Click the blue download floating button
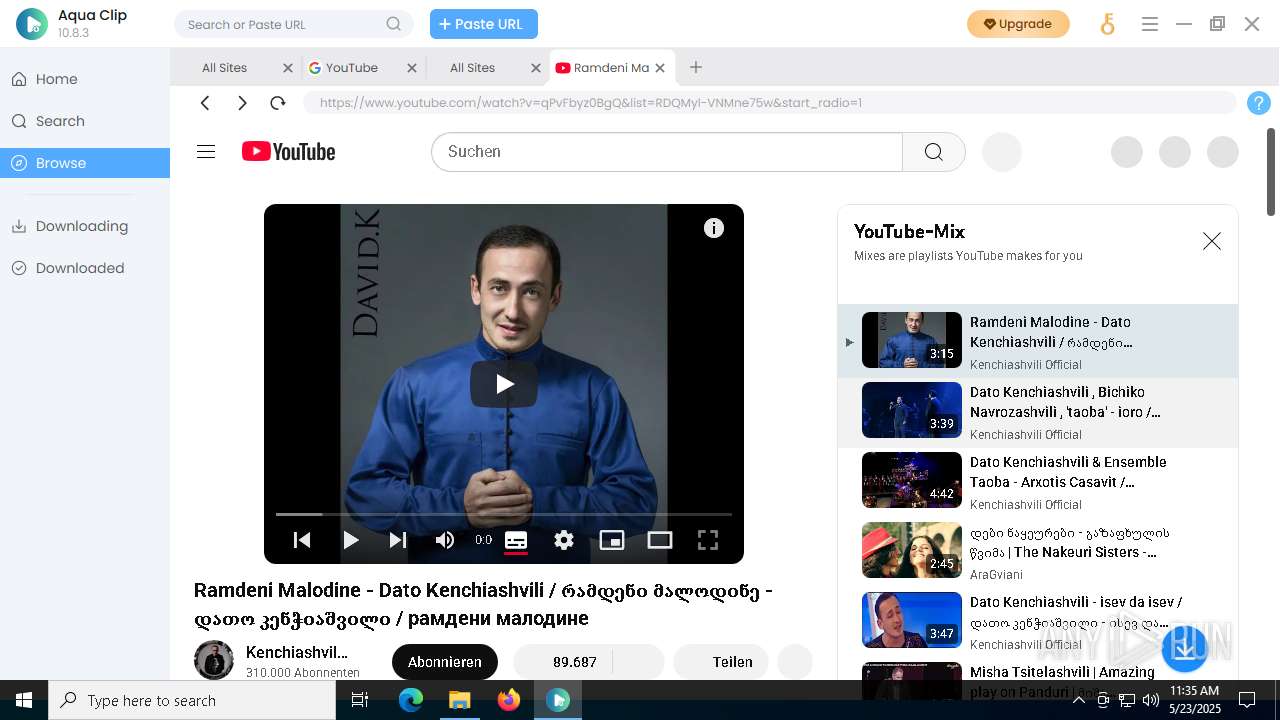The image size is (1280, 720). point(1184,647)
